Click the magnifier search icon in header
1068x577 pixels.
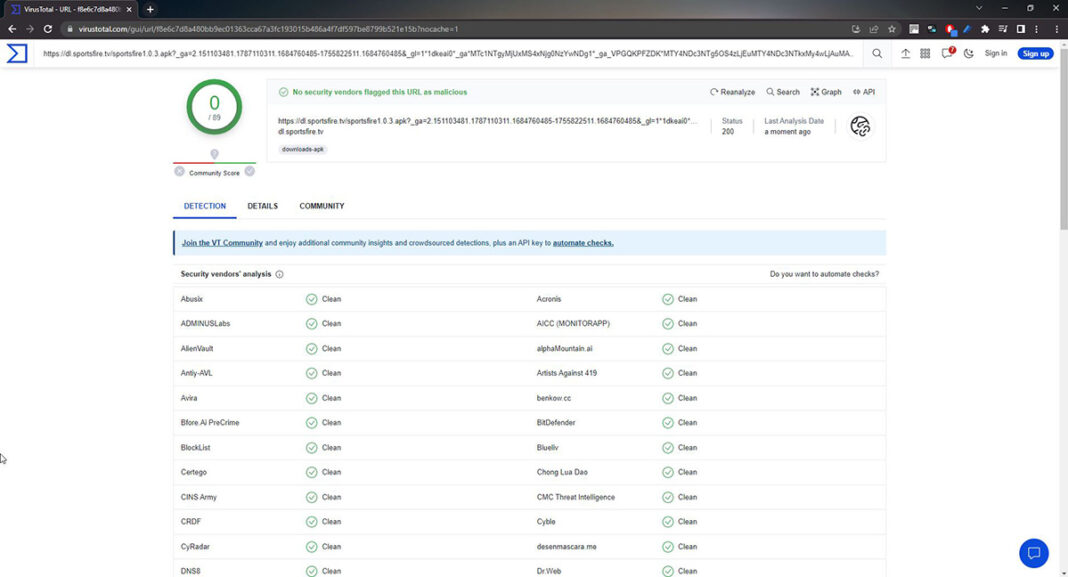coord(877,54)
